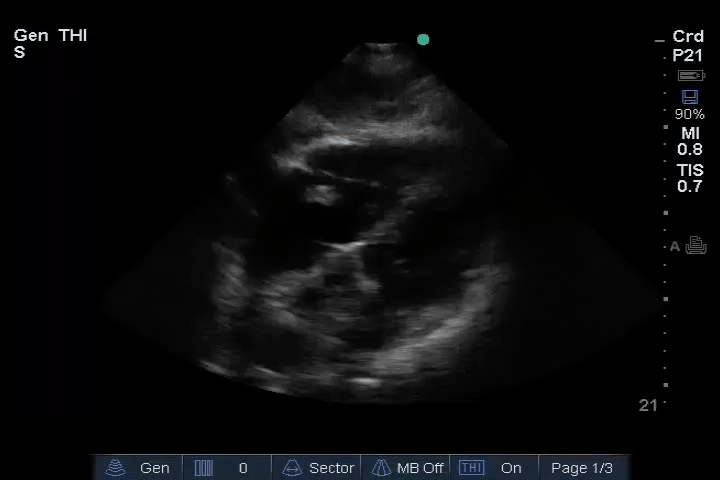Image resolution: width=720 pixels, height=480 pixels.
Task: Open the P21 transducer label
Action: click(x=688, y=56)
